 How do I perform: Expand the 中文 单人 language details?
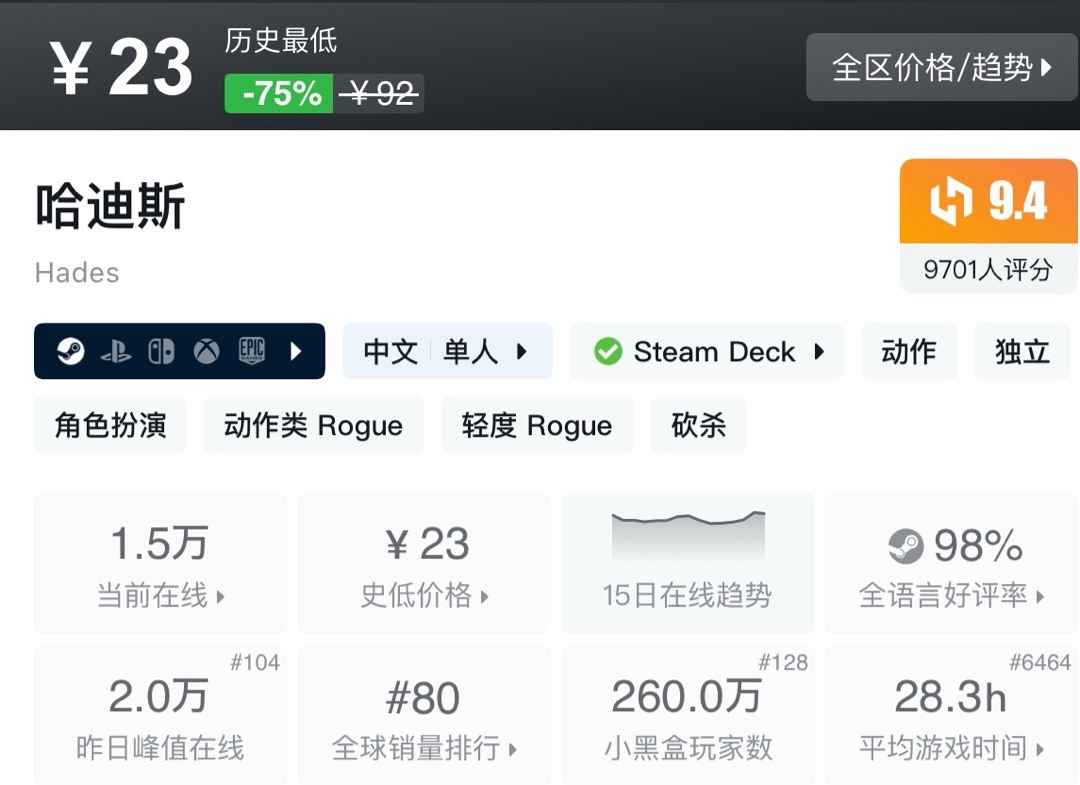click(446, 352)
